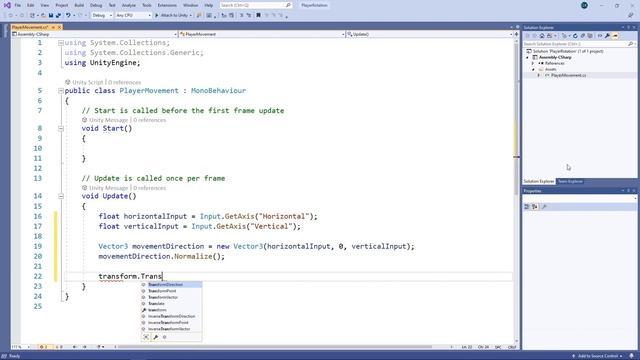Switch to the Solution Explorer tab
The width and height of the screenshot is (640, 360).
click(x=539, y=181)
